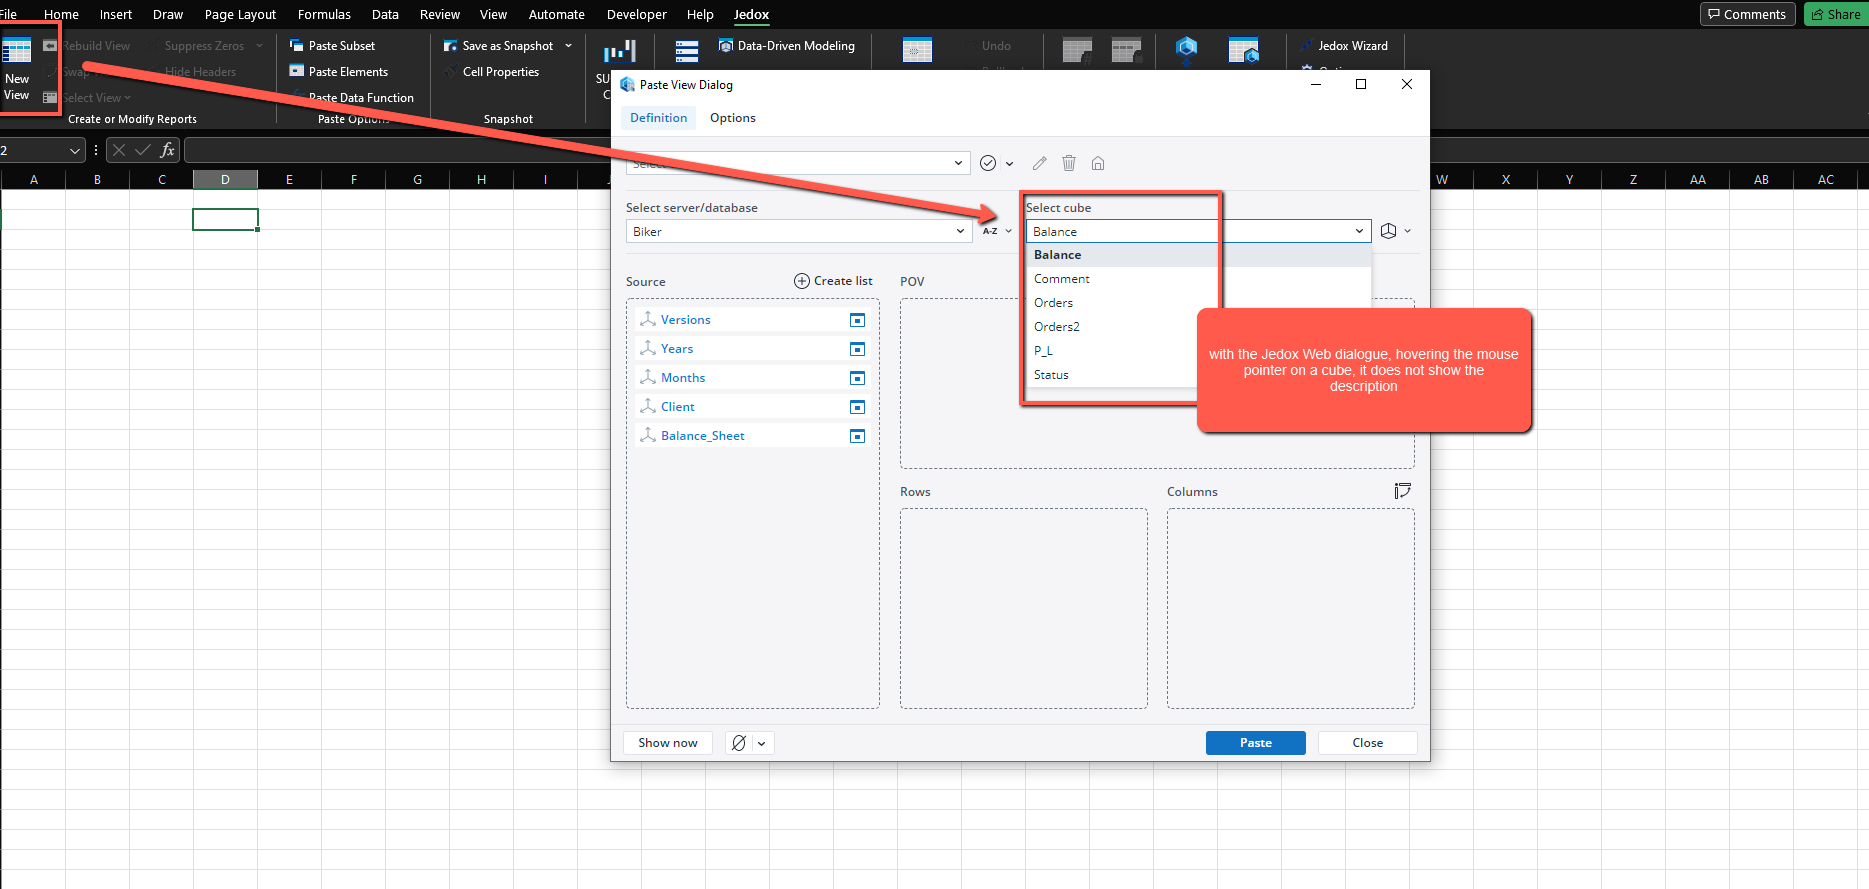Open the Select server/database dropdown showing Biker
Screen dimensions: 1869x889
tap(797, 231)
